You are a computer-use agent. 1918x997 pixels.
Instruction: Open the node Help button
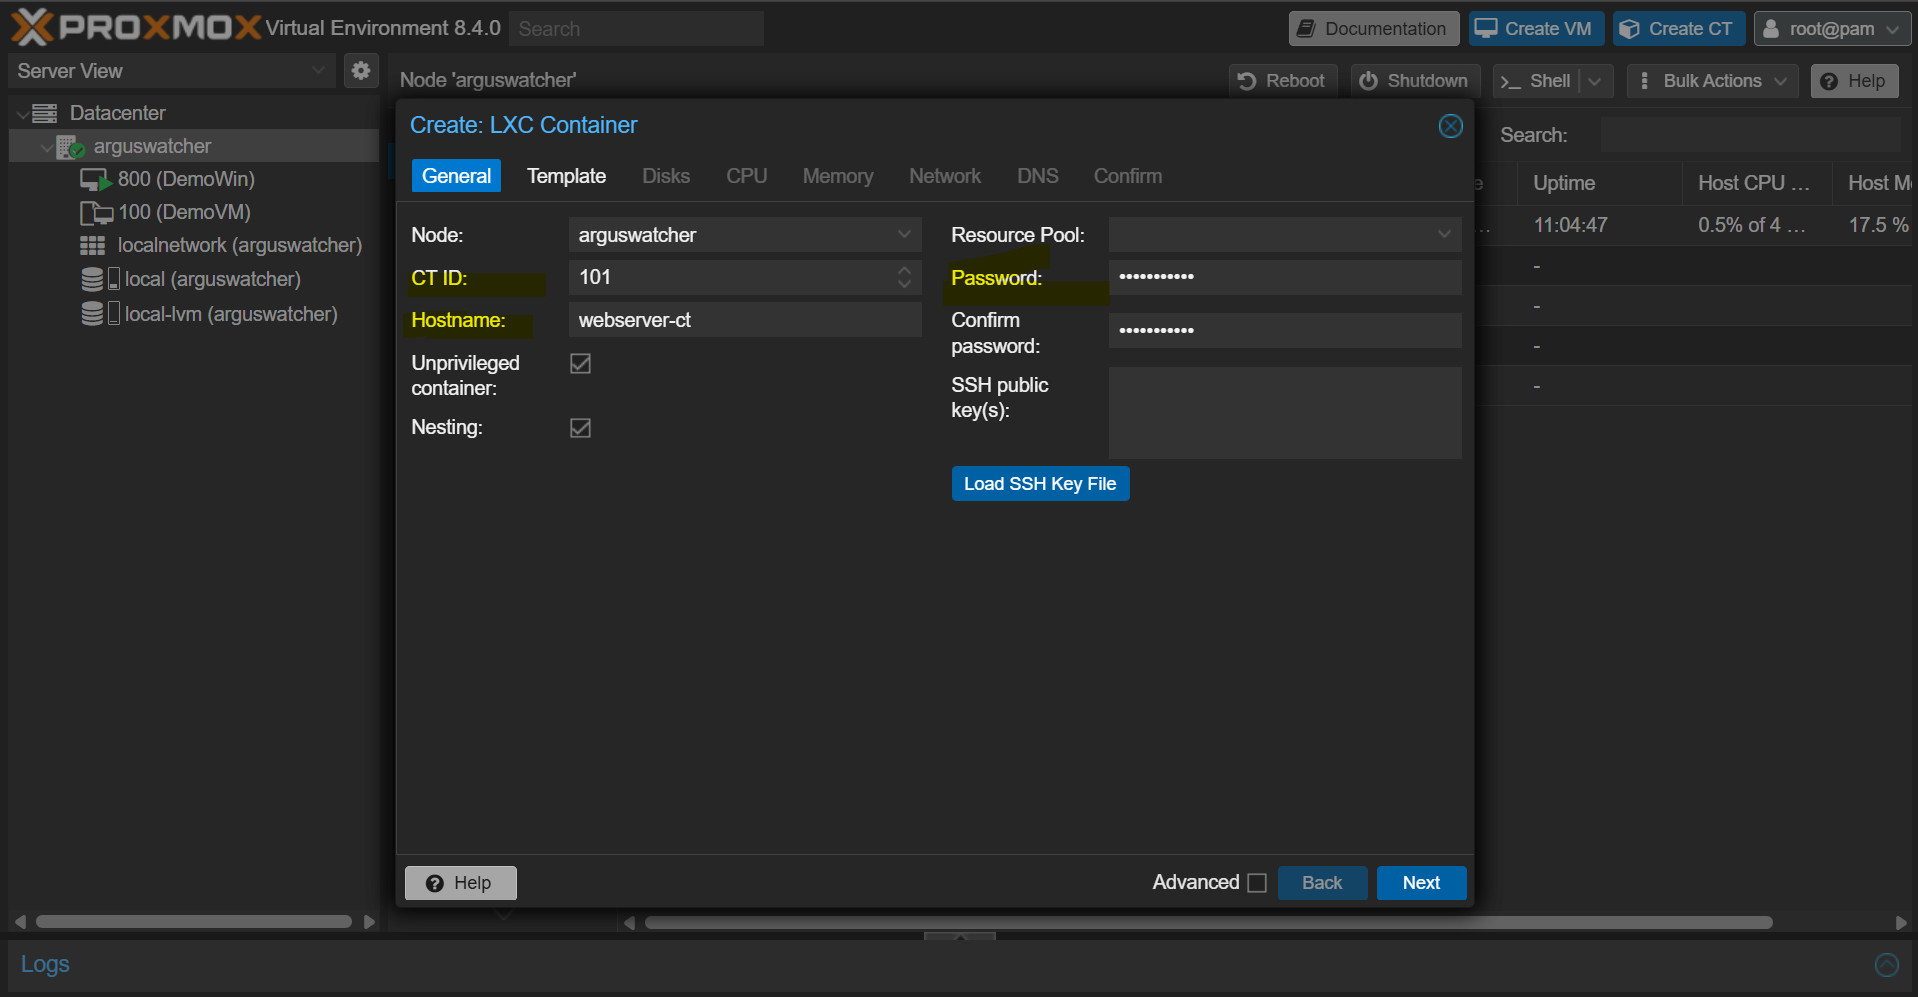(1854, 81)
